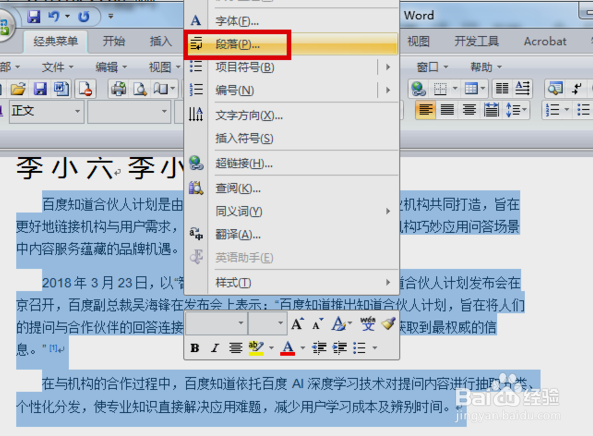
Task: Click the Research magnifier icon at toolbar right
Action: pos(555,89)
